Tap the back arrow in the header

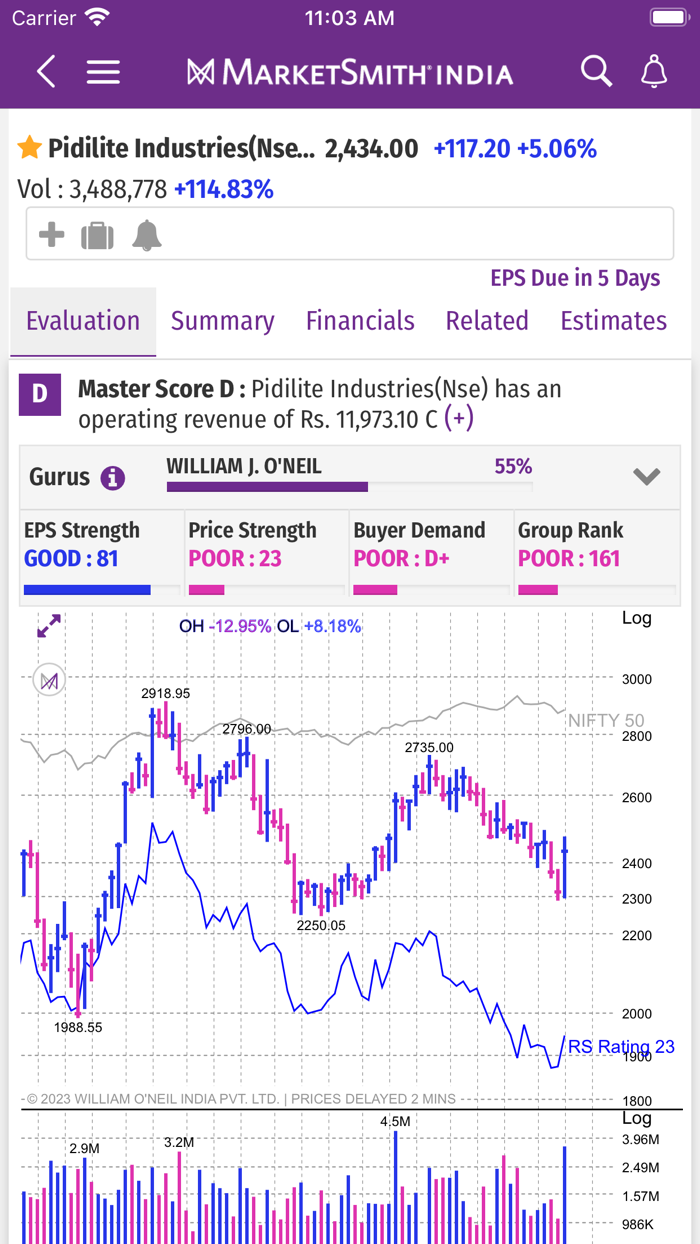pos(46,71)
